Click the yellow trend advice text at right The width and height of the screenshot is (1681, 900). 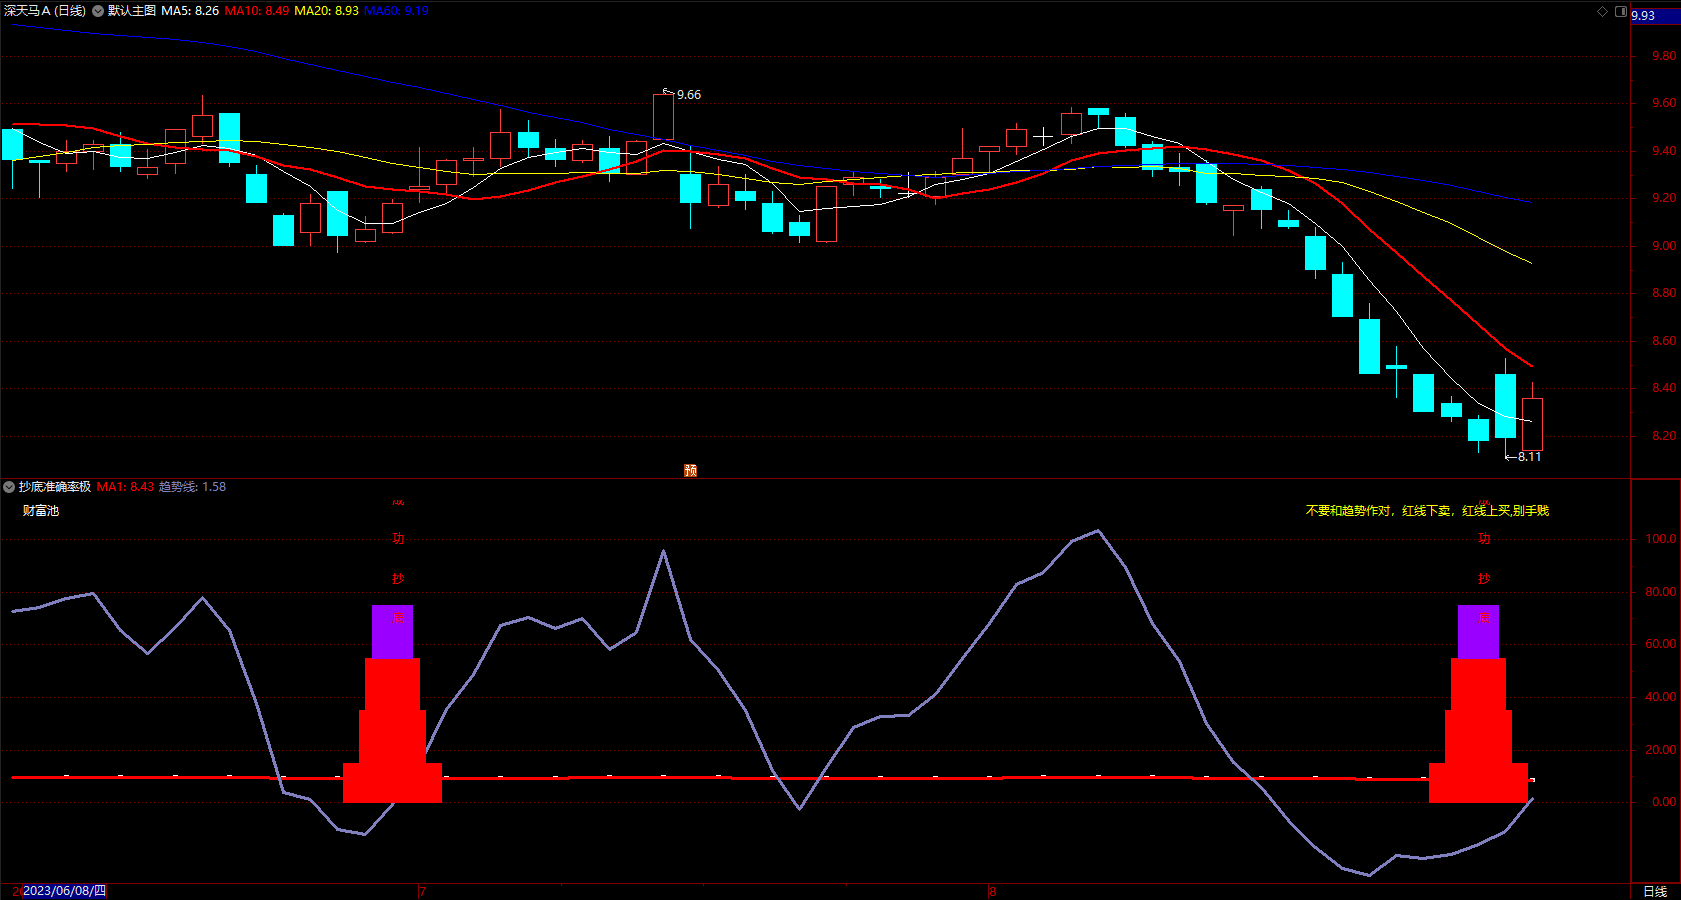1427,511
